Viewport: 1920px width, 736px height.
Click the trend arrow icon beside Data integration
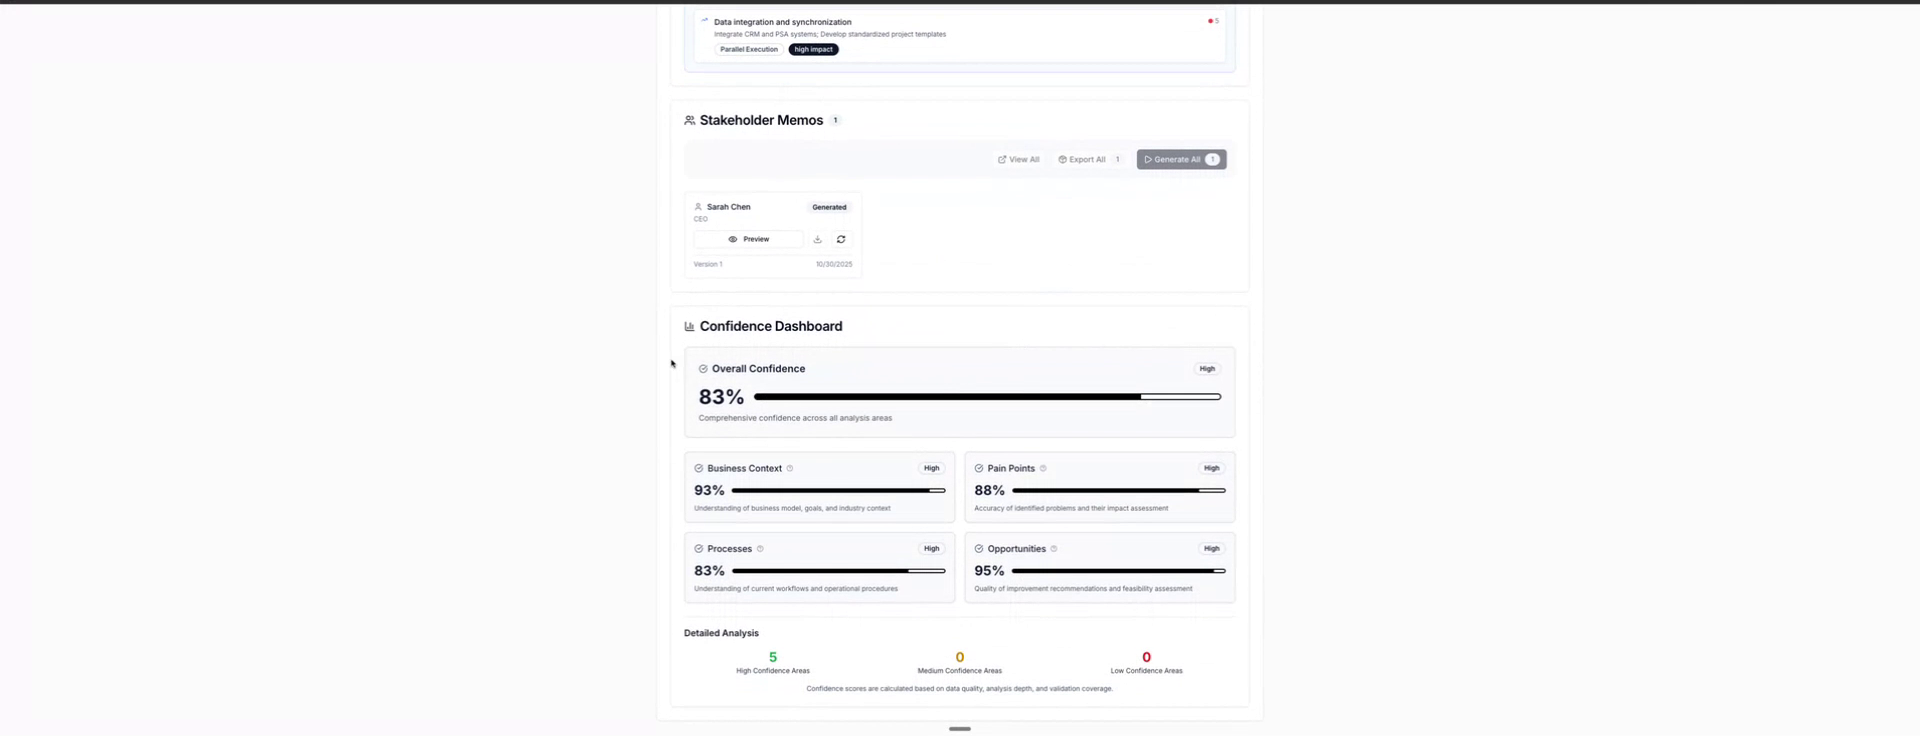click(x=704, y=20)
